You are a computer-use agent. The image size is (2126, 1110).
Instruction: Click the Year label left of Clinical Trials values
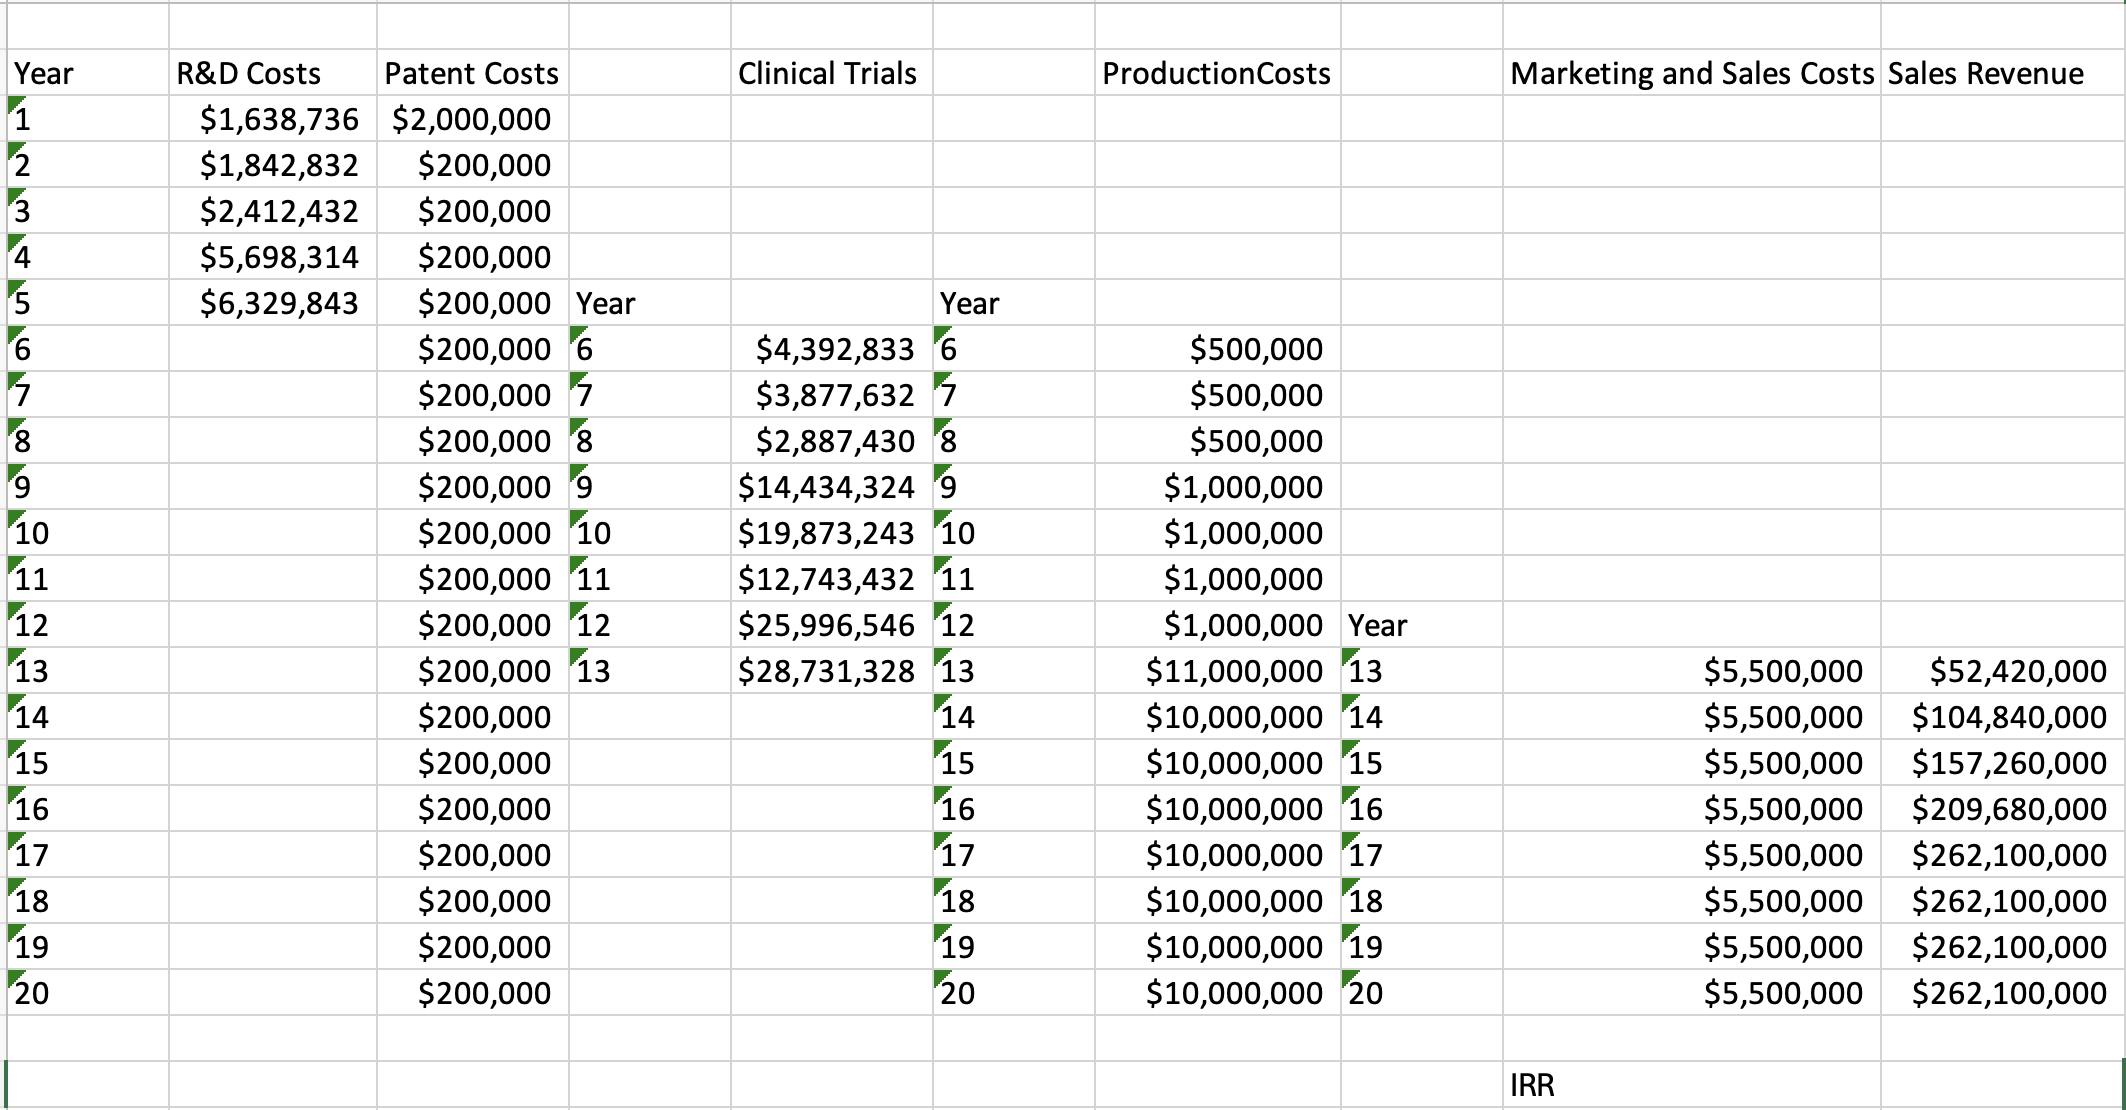pyautogui.click(x=649, y=303)
